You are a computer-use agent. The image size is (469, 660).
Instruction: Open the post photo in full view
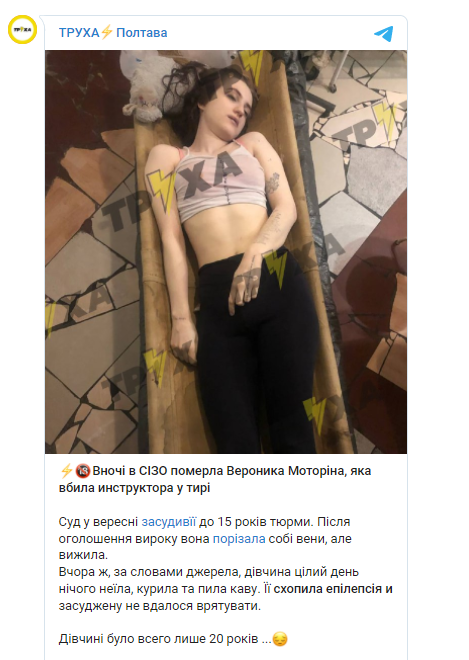pos(226,252)
